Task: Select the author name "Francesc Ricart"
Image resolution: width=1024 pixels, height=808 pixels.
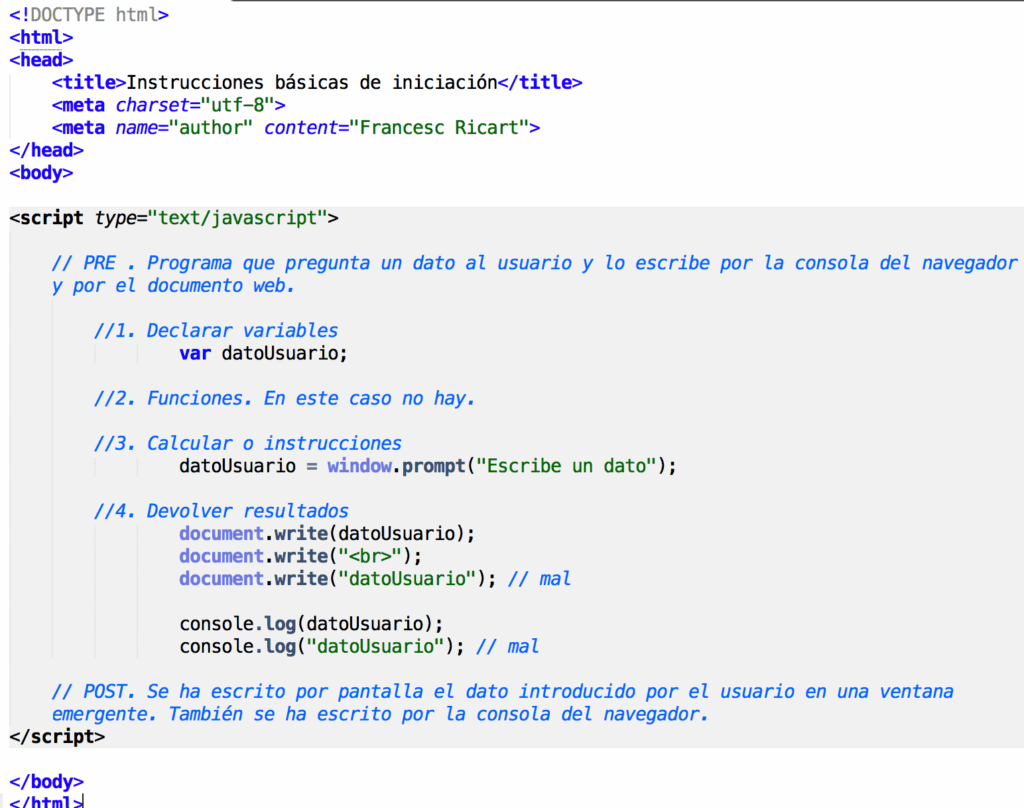Action: pyautogui.click(x=454, y=127)
